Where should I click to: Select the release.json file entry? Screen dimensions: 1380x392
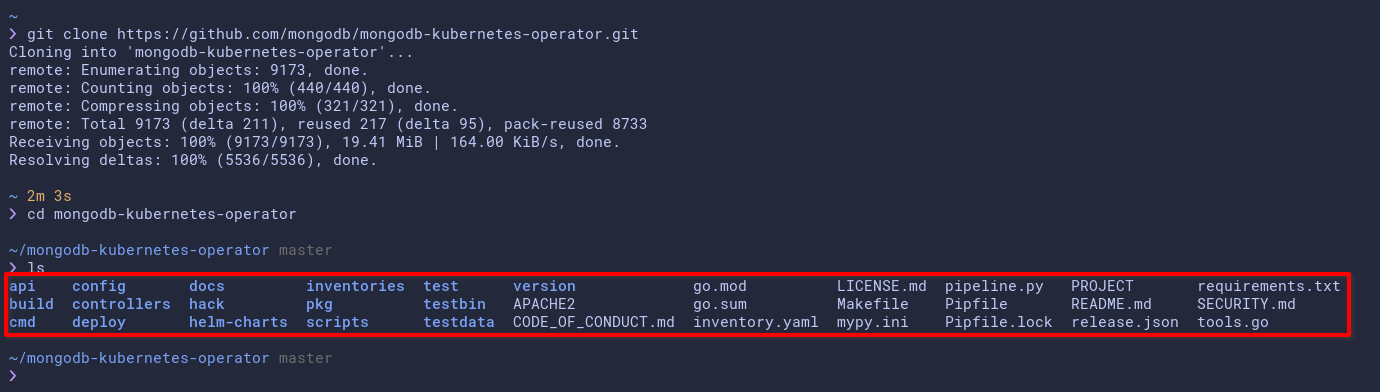(1125, 322)
